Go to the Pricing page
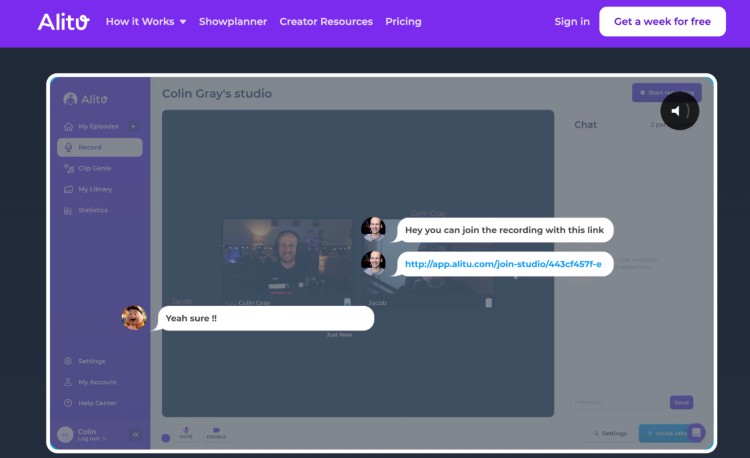The image size is (750, 458). point(403,22)
